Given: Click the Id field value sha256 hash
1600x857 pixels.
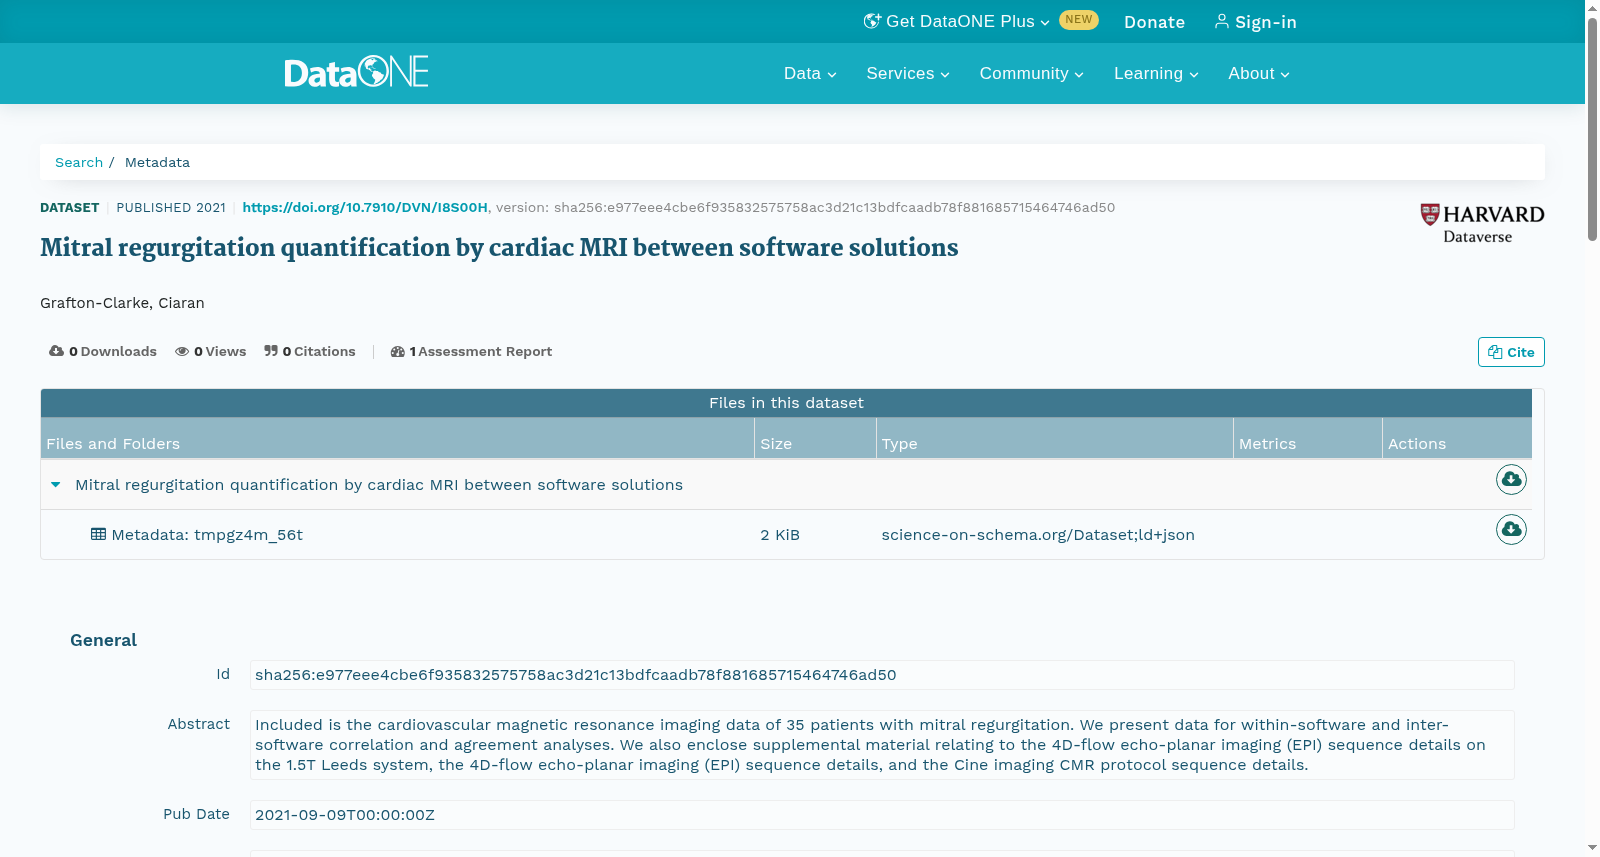Looking at the screenshot, I should point(882,675).
